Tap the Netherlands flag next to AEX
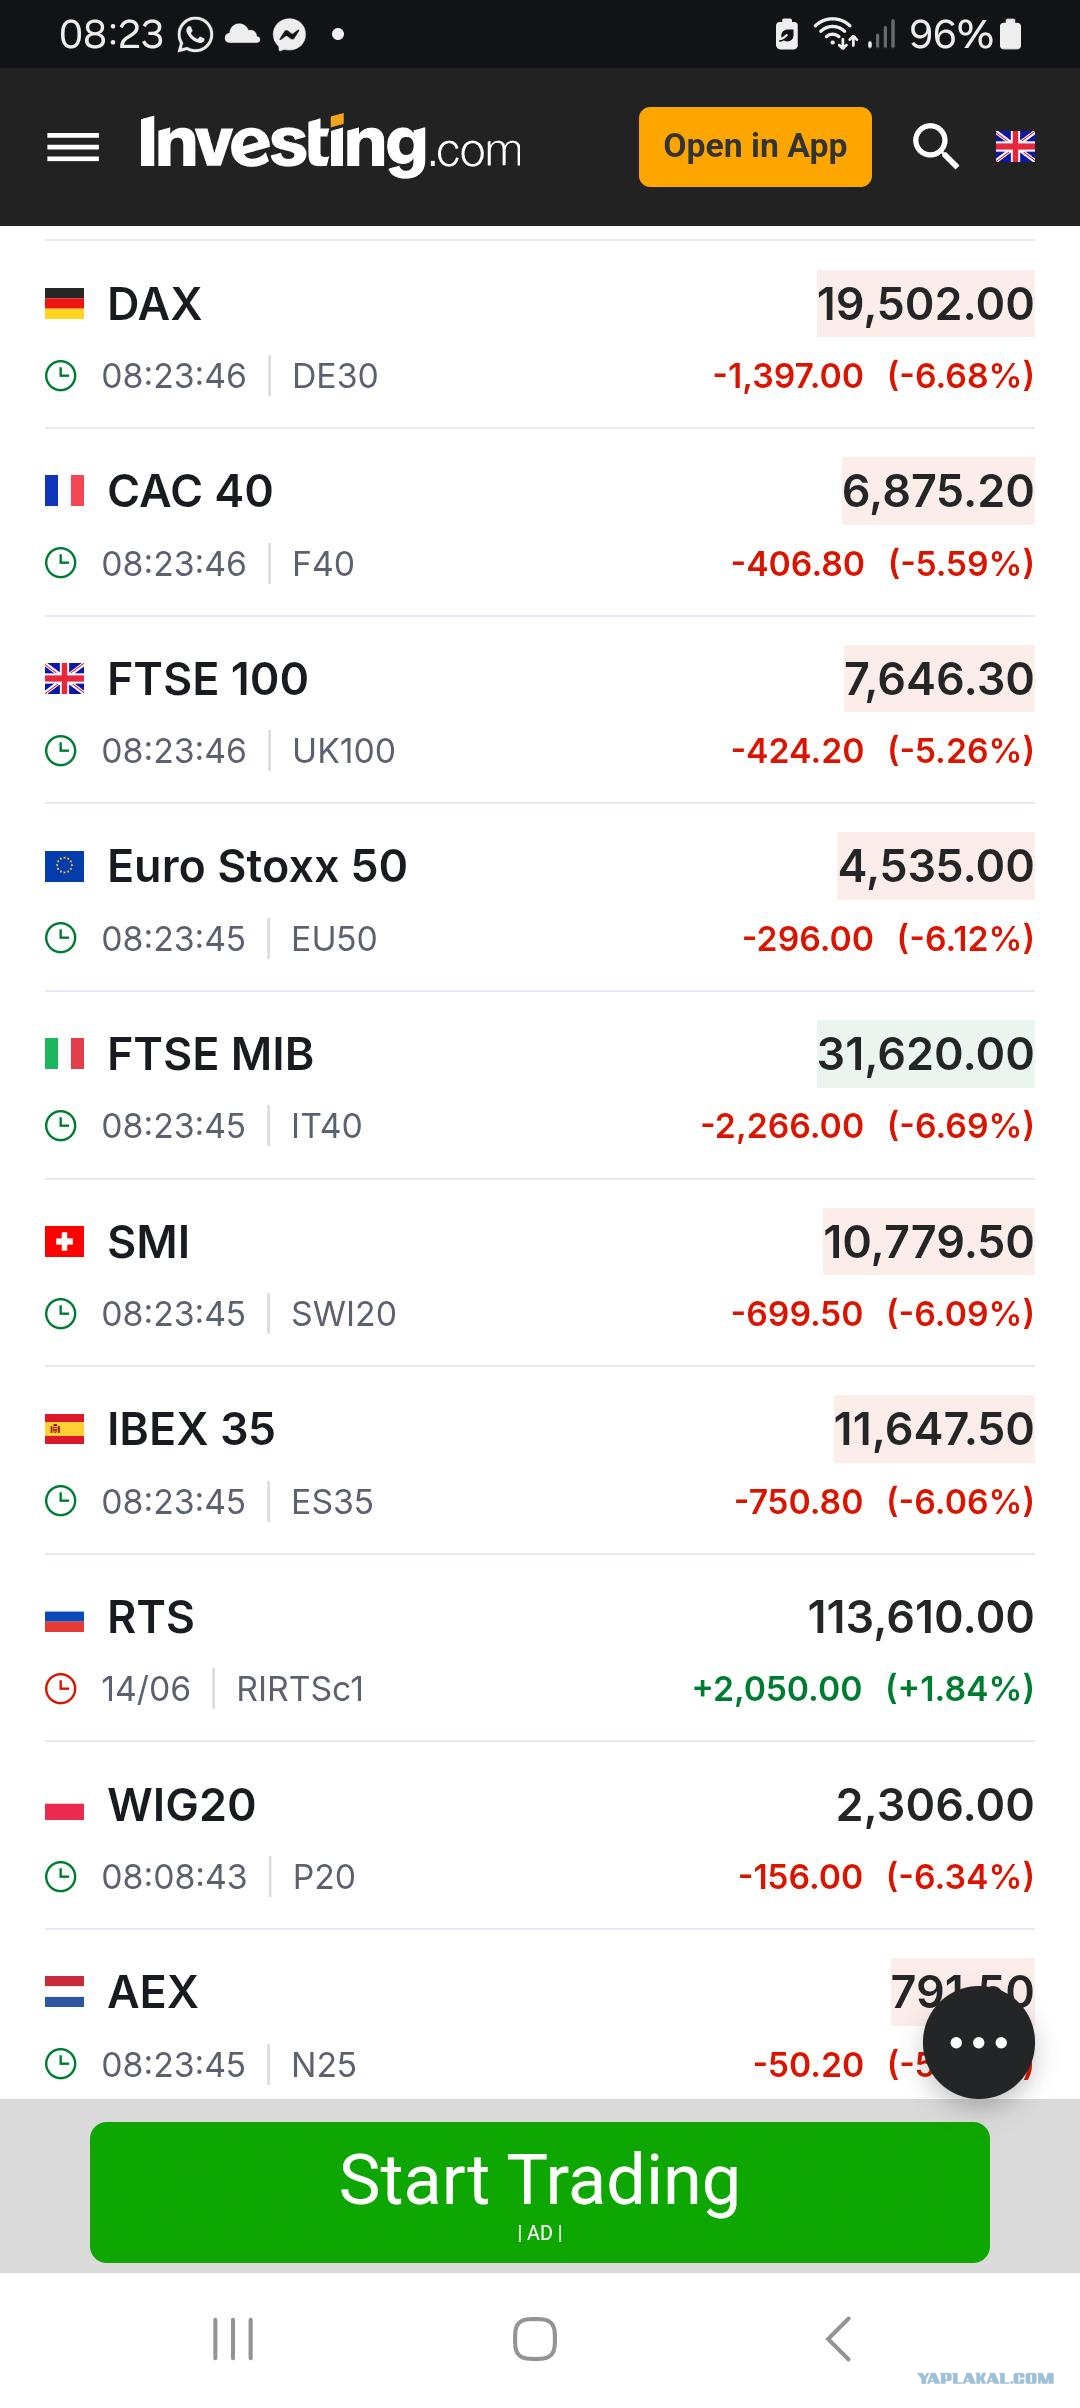This screenshot has height=2408, width=1080. point(64,1992)
